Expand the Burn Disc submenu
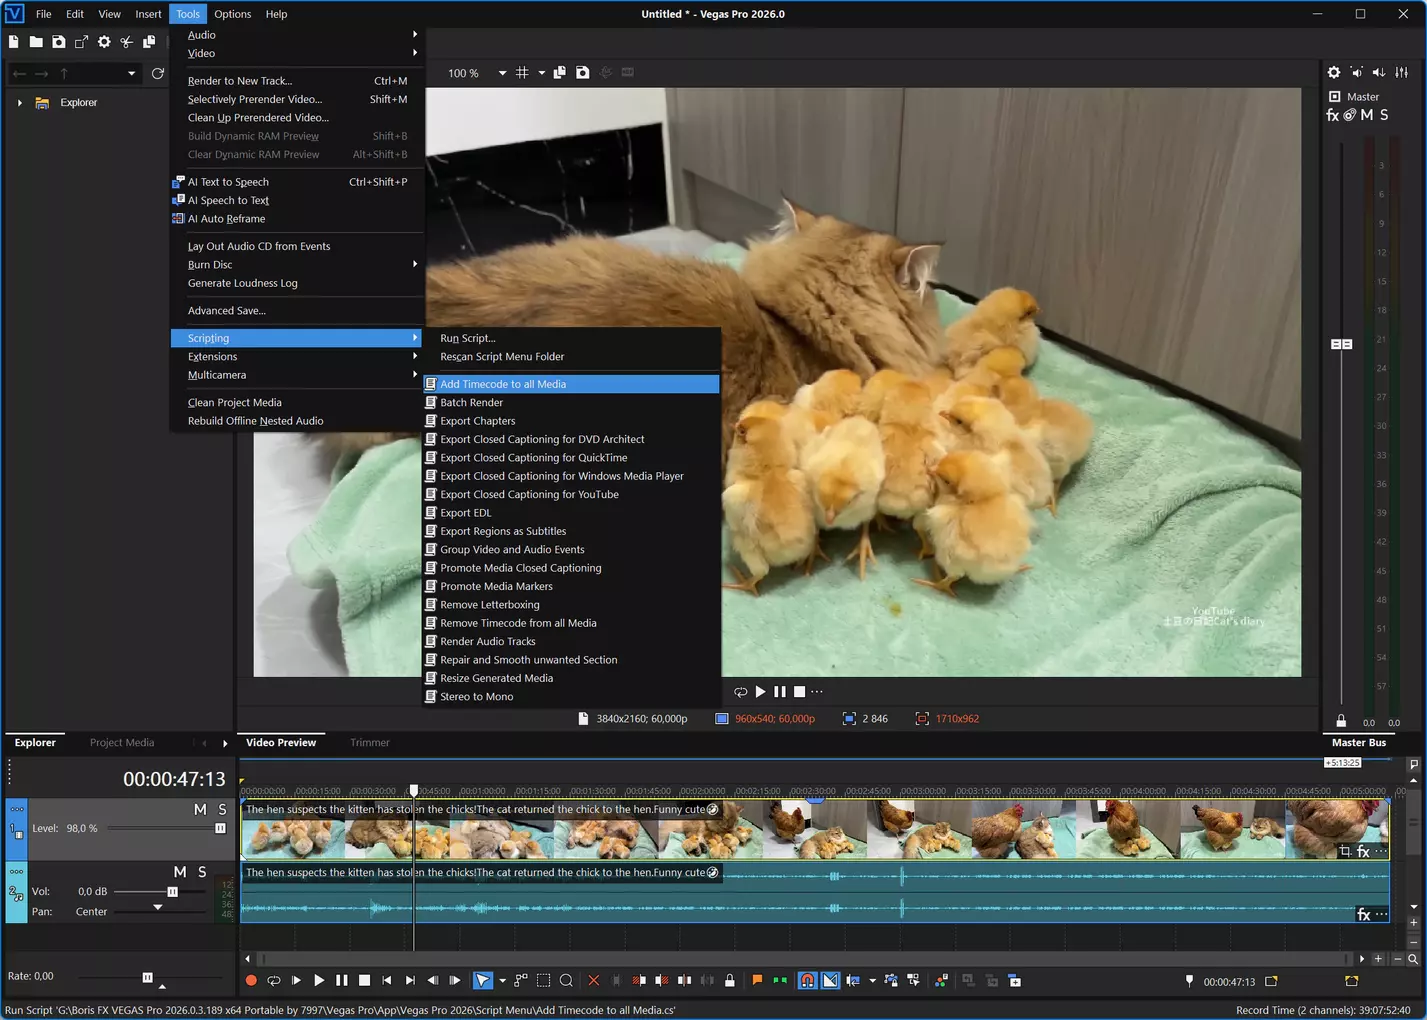The height and width of the screenshot is (1020, 1427). (x=297, y=264)
